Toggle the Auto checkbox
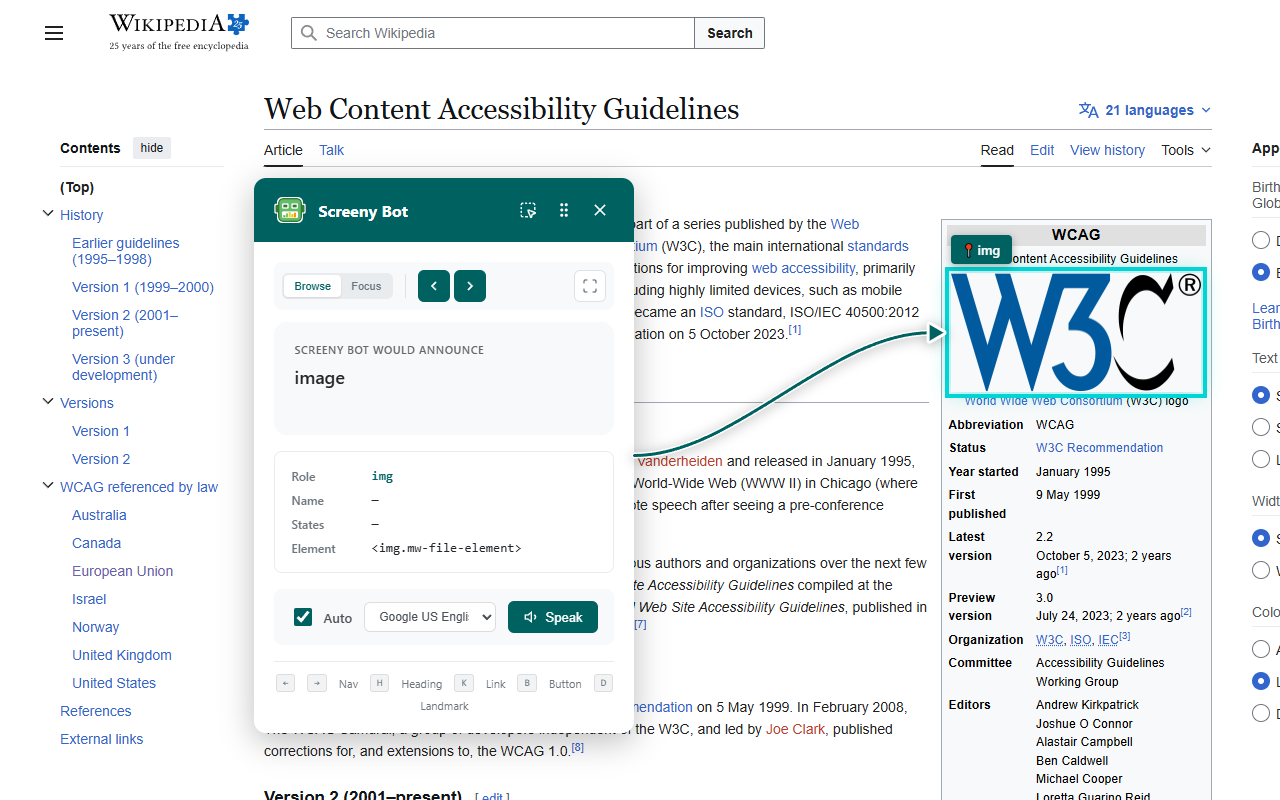 click(x=303, y=617)
